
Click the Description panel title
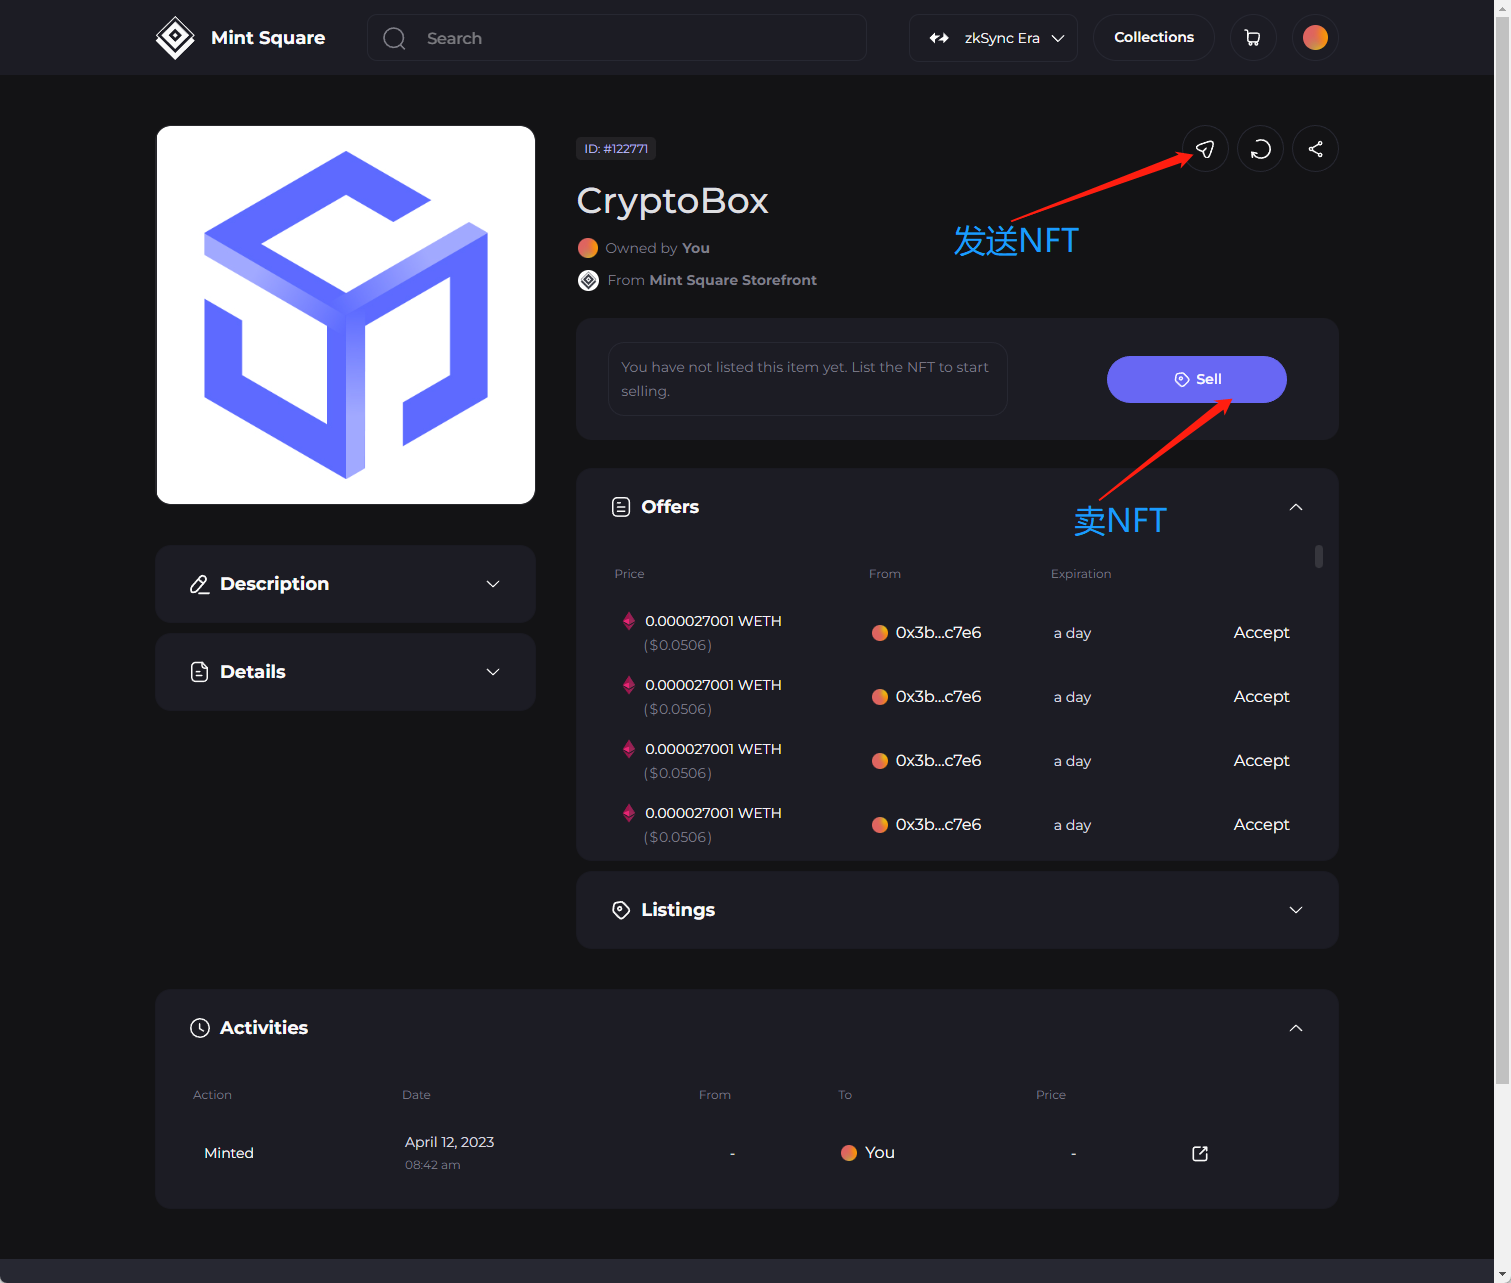point(274,584)
